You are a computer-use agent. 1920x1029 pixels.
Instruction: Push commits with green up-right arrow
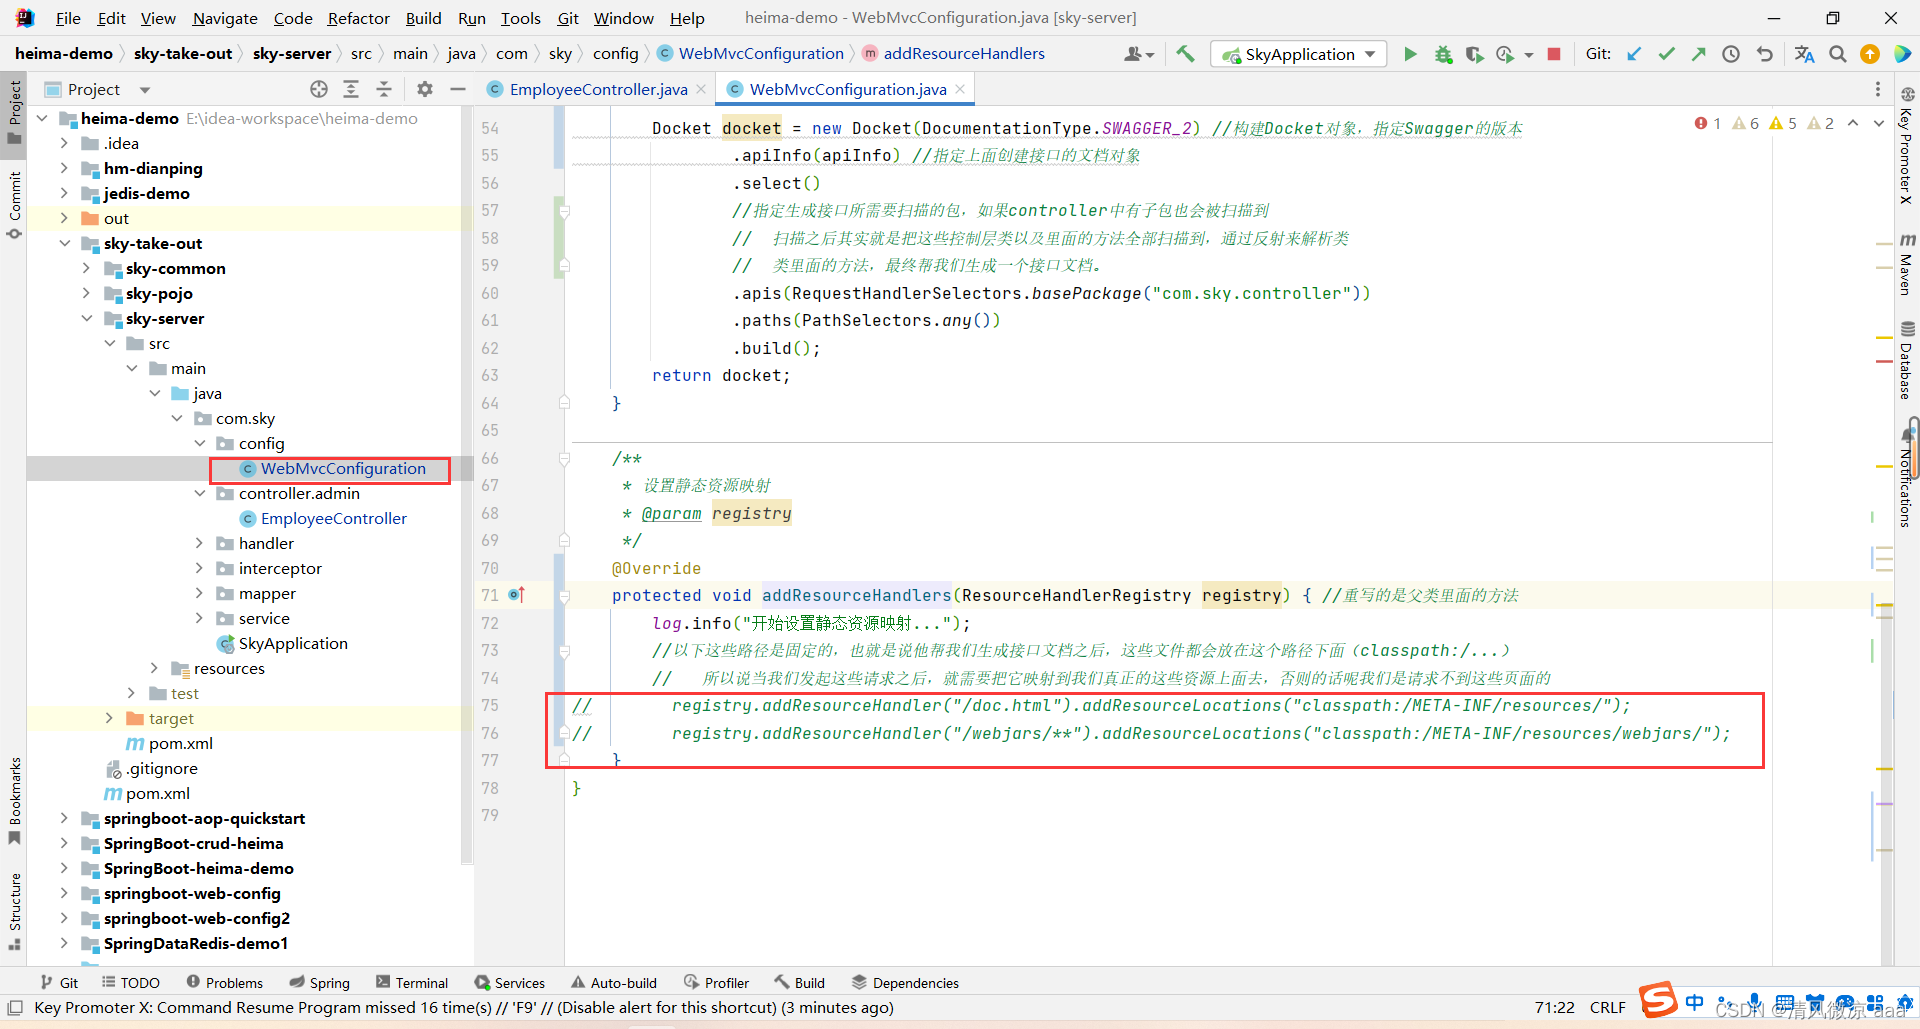pyautogui.click(x=1698, y=54)
